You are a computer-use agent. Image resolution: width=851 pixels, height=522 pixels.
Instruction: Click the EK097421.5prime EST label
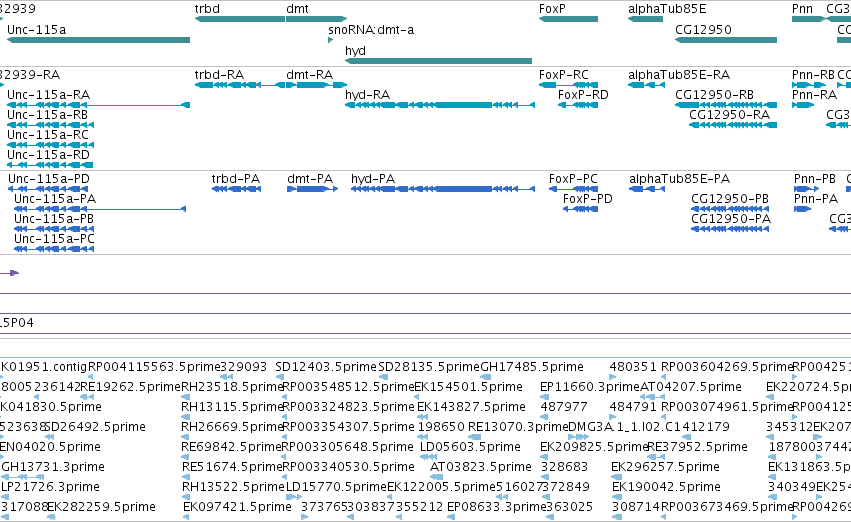(237, 507)
